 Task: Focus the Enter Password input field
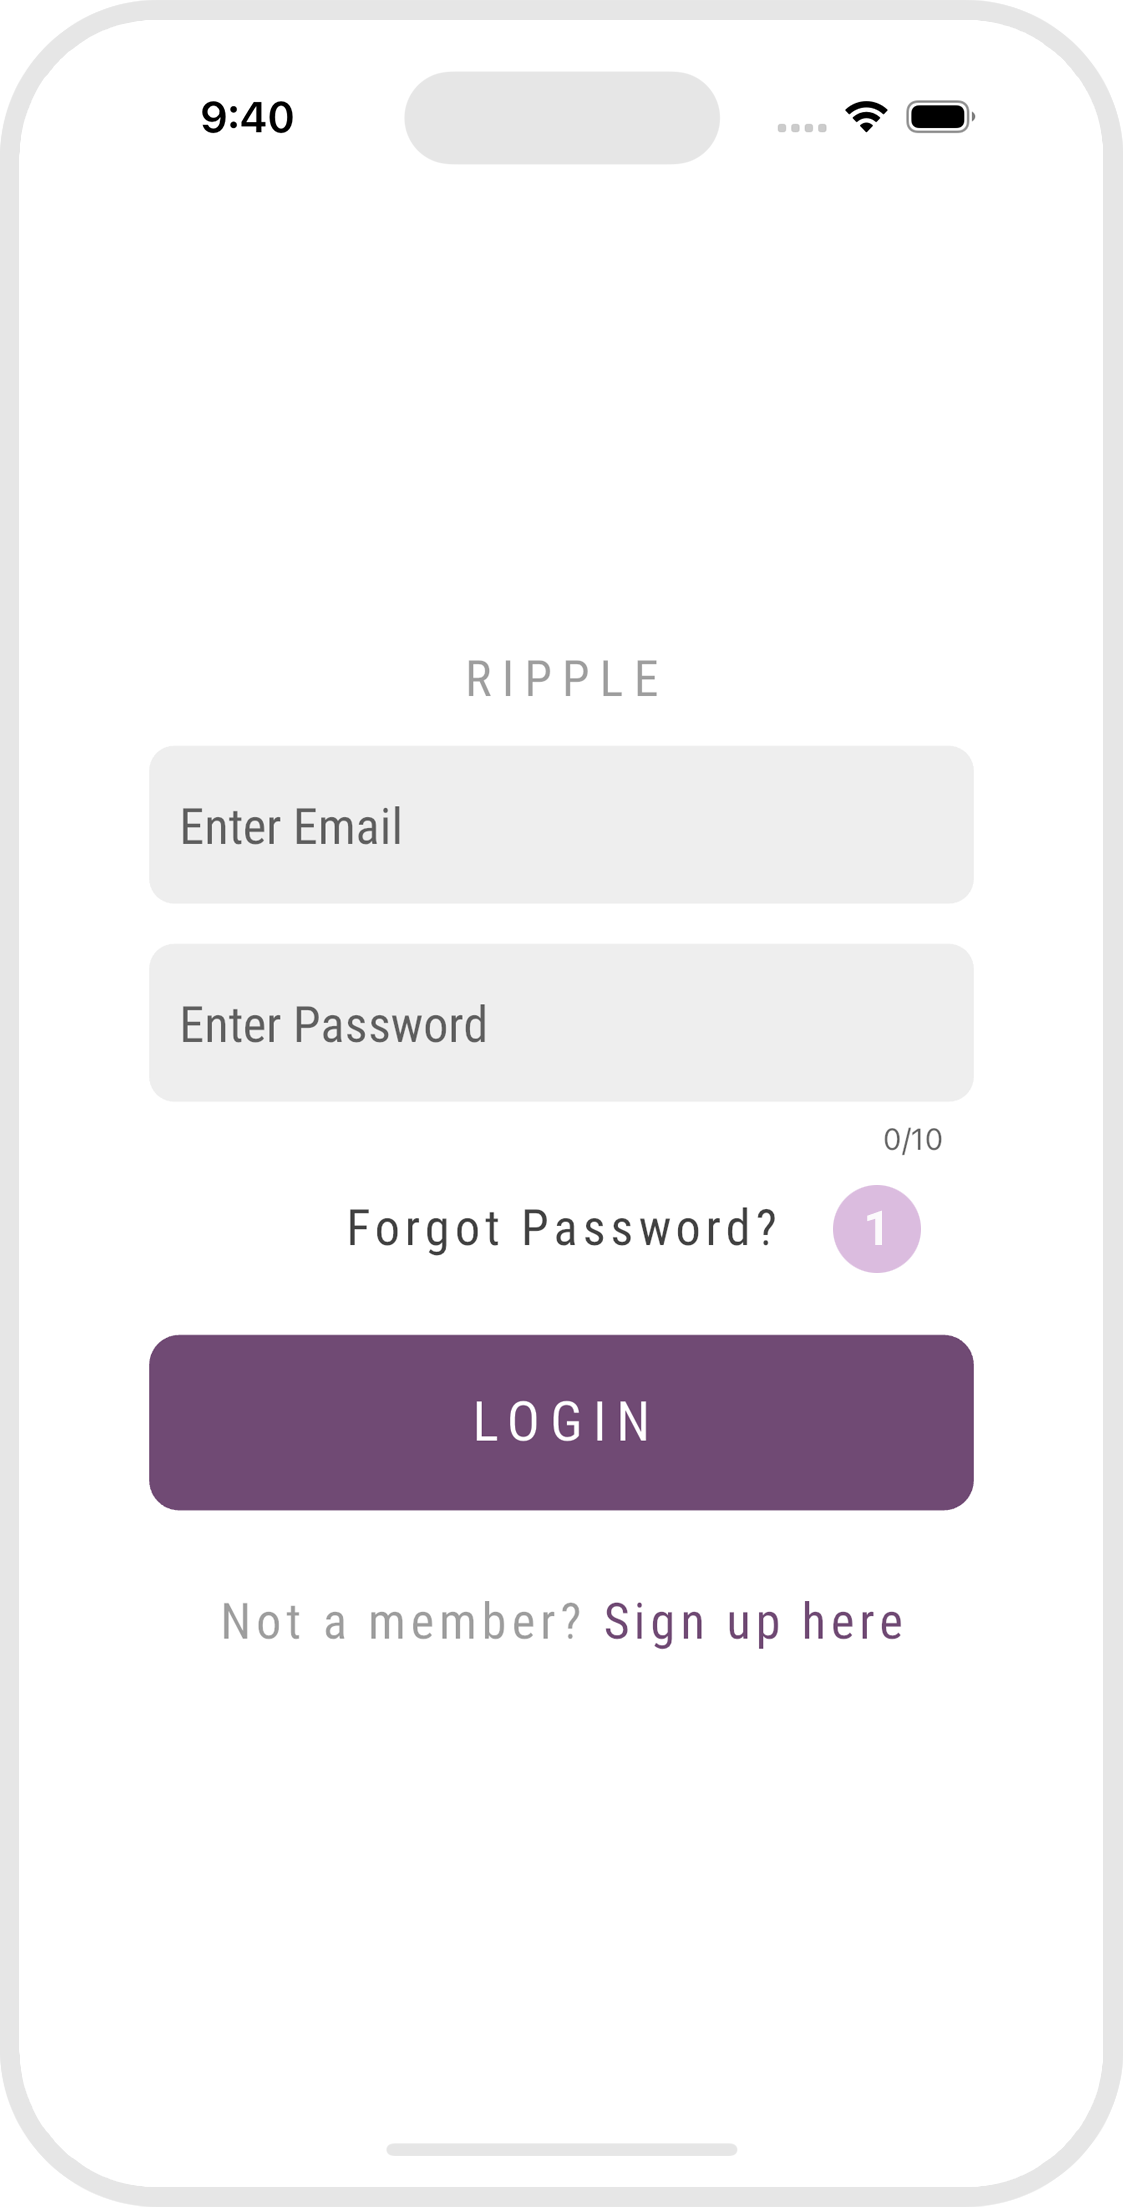(x=561, y=1022)
